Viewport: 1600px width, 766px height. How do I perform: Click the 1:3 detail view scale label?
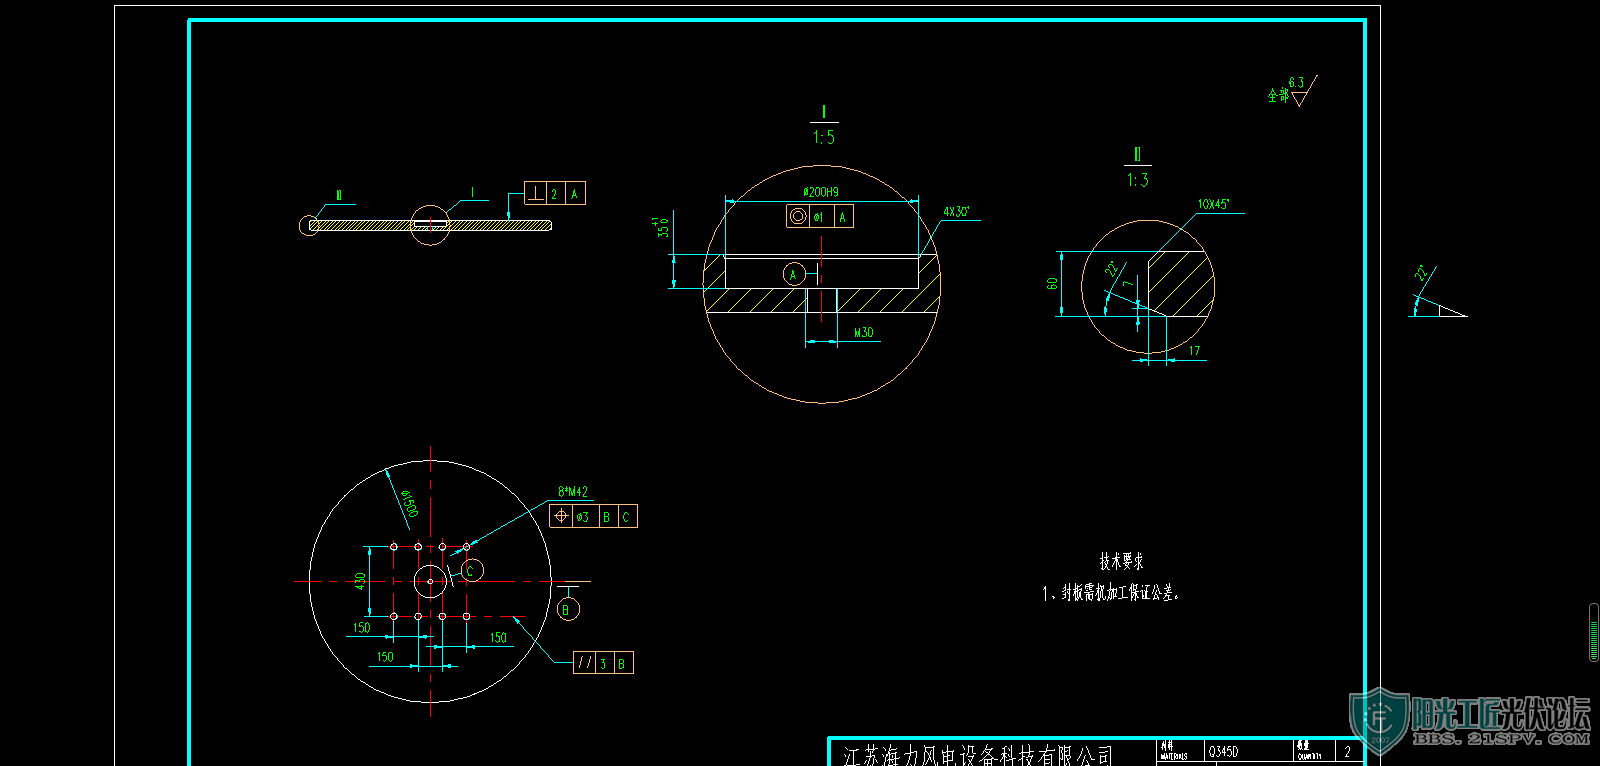tap(1138, 180)
